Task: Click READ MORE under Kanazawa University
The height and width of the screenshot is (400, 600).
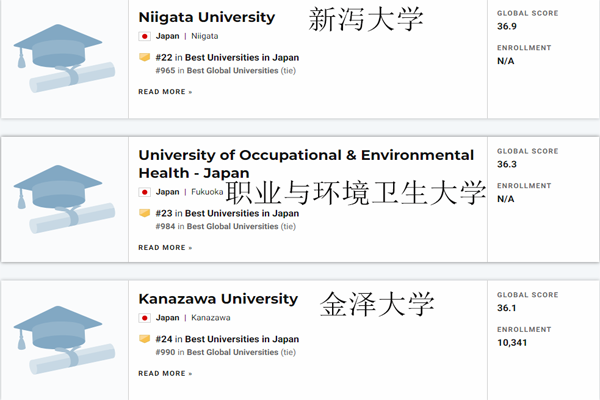Action: [x=165, y=373]
